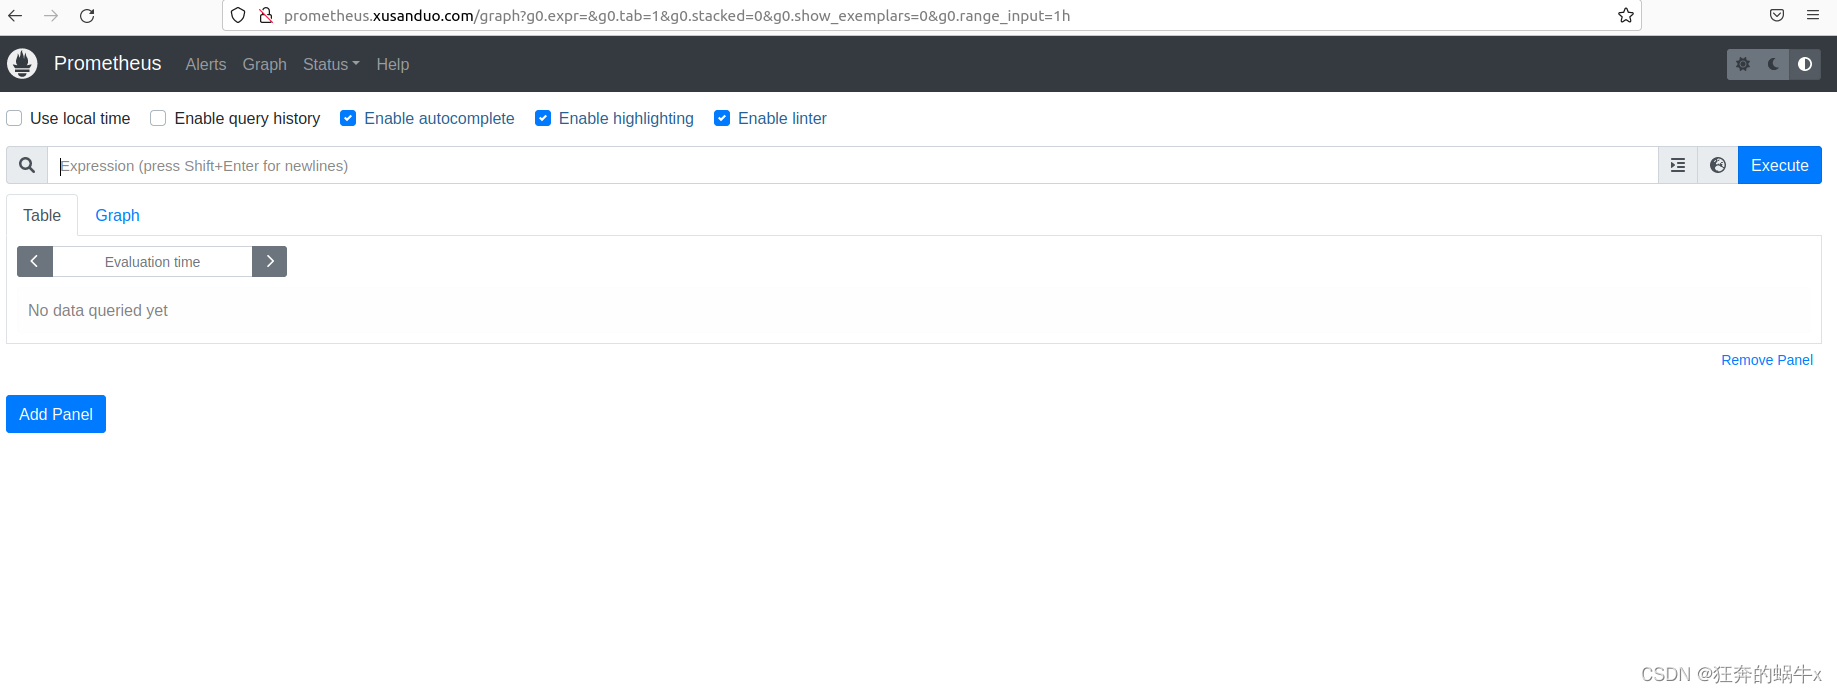The height and width of the screenshot is (693, 1837).
Task: Focus the expression input field
Action: point(852,165)
